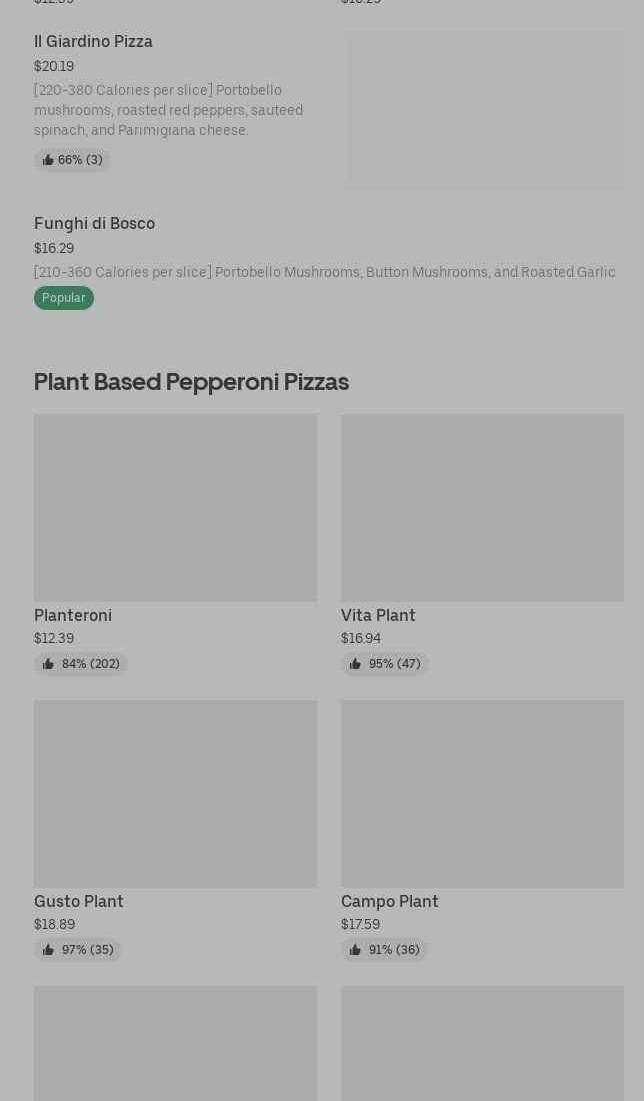Open the Campo Plant pizza image
Viewport: 644px width, 1101px height.
pyautogui.click(x=482, y=794)
